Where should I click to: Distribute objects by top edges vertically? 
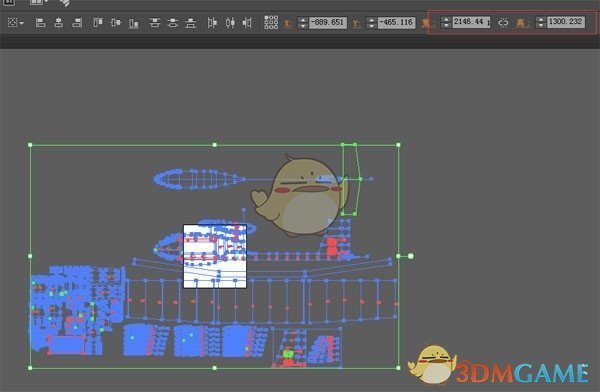[155, 23]
